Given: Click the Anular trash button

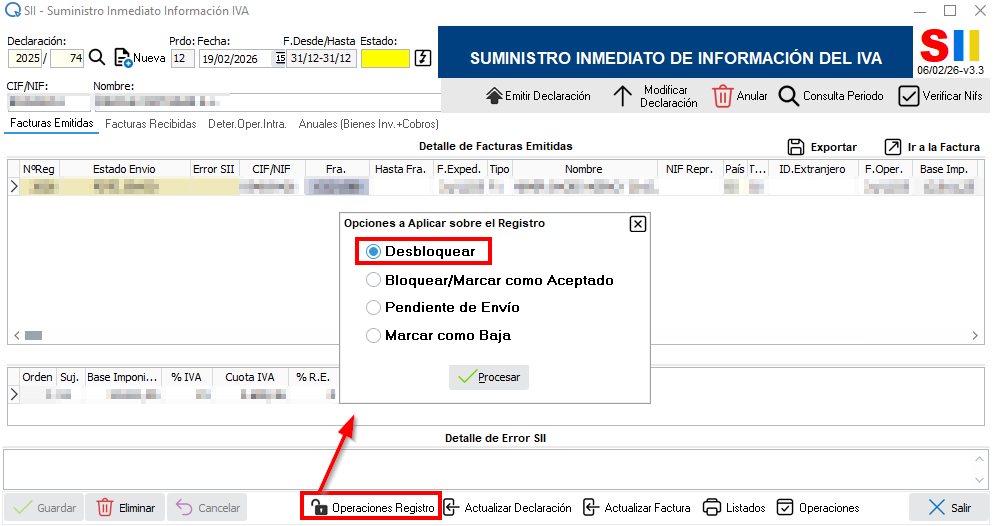Looking at the screenshot, I should coord(739,96).
